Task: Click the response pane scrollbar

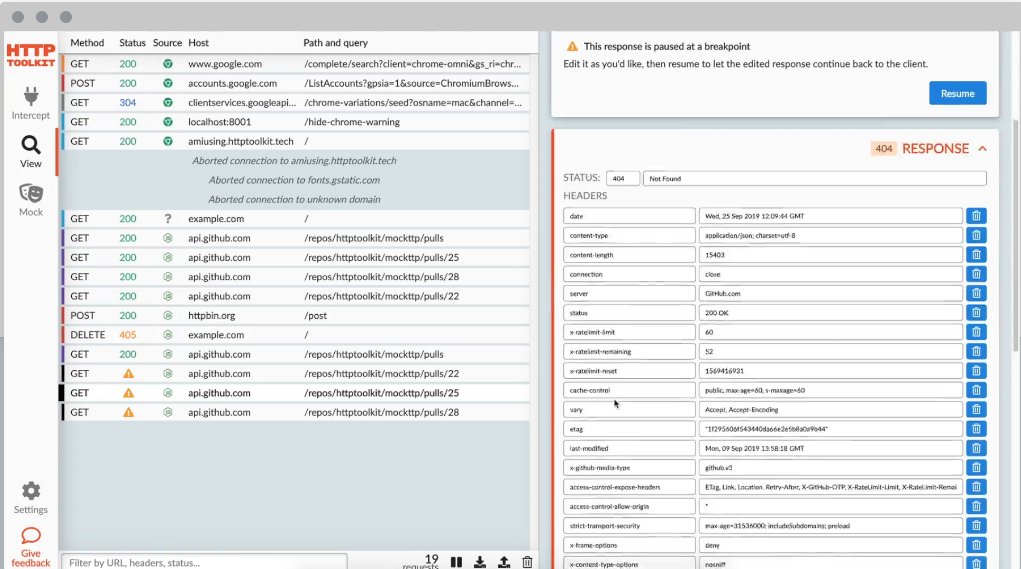Action: [1016, 234]
